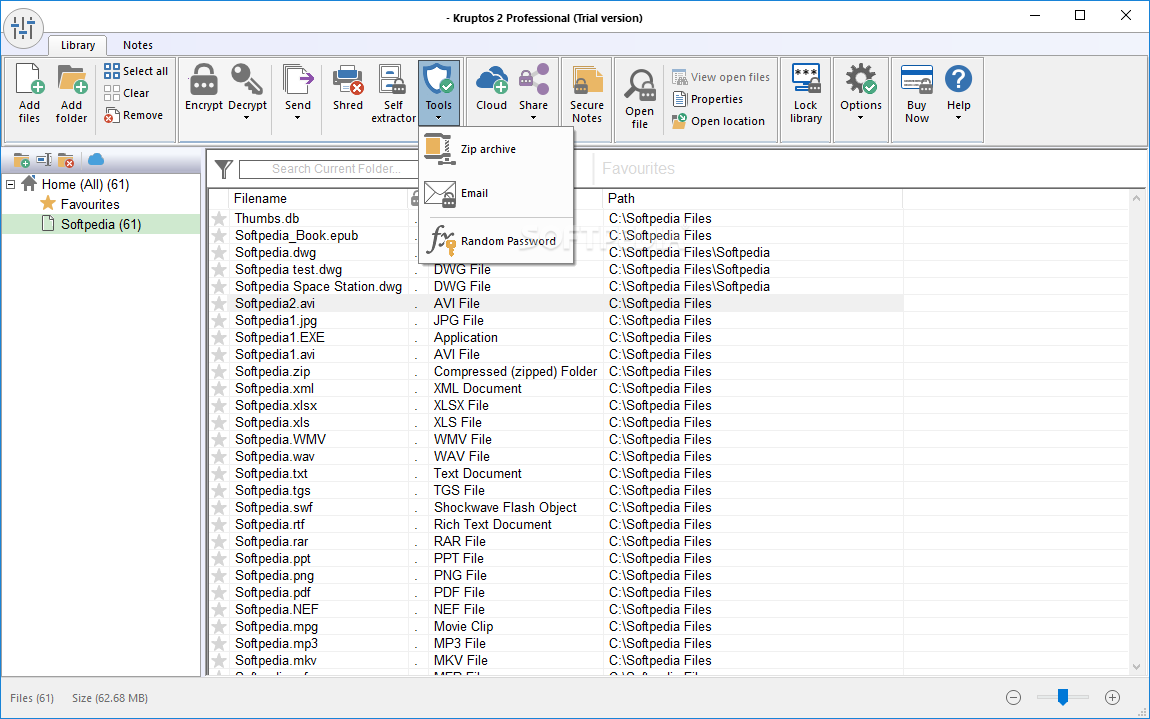Collapse the Home (All) tree node

(x=10, y=184)
